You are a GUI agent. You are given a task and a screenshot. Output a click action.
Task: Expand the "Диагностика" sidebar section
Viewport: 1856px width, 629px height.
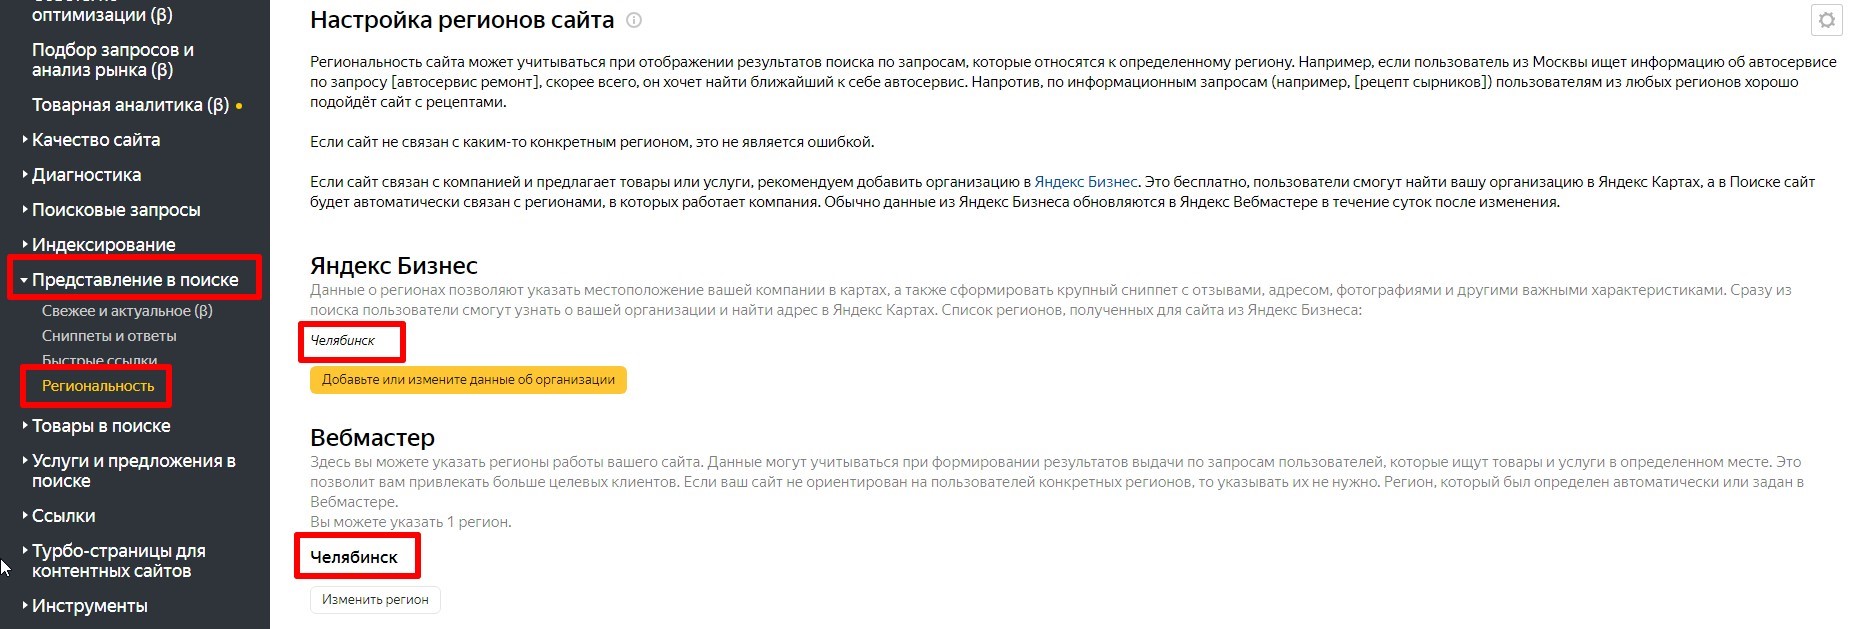pyautogui.click(x=84, y=175)
